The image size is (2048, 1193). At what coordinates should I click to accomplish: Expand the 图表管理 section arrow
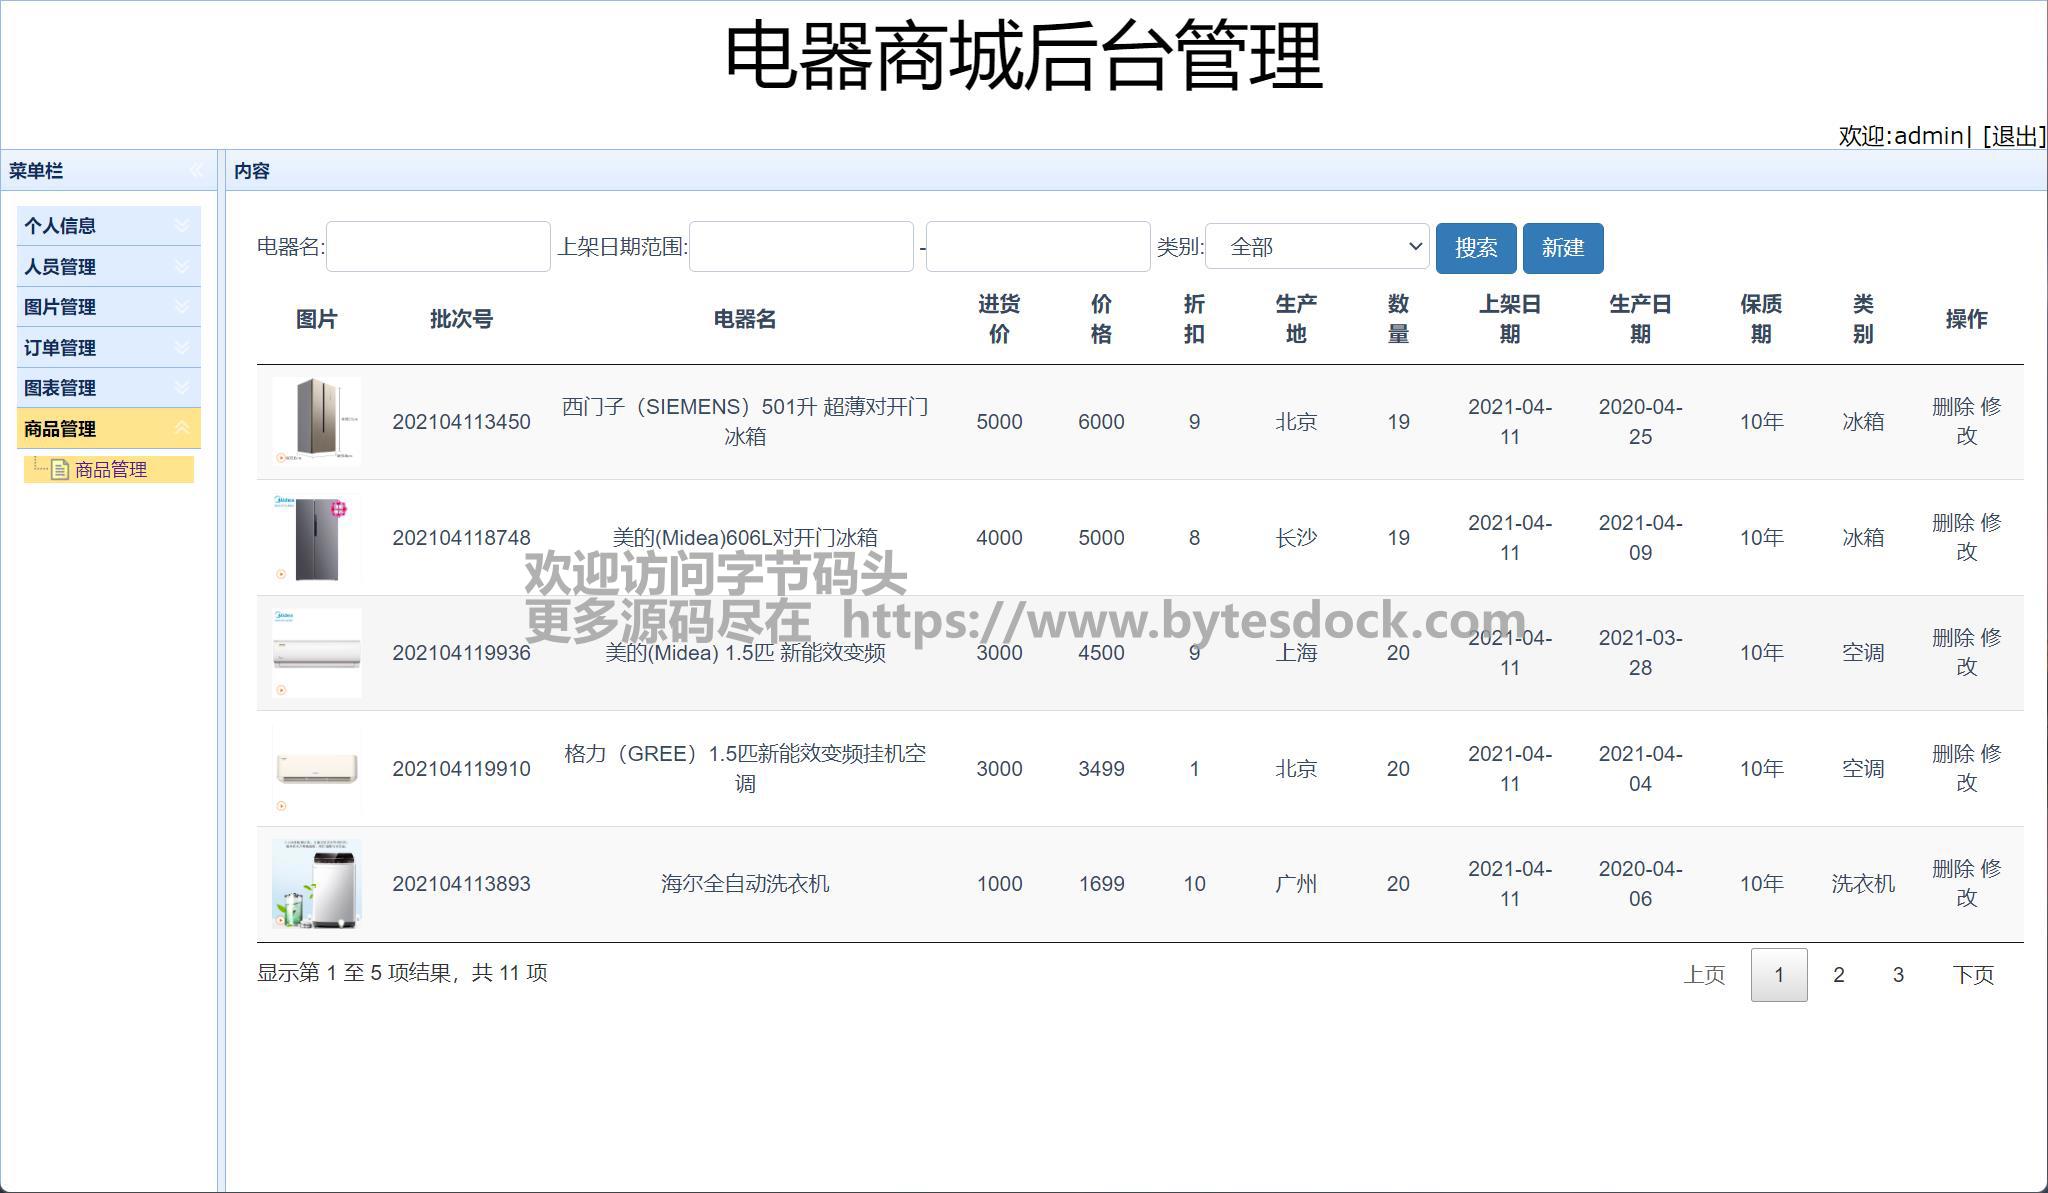coord(182,388)
